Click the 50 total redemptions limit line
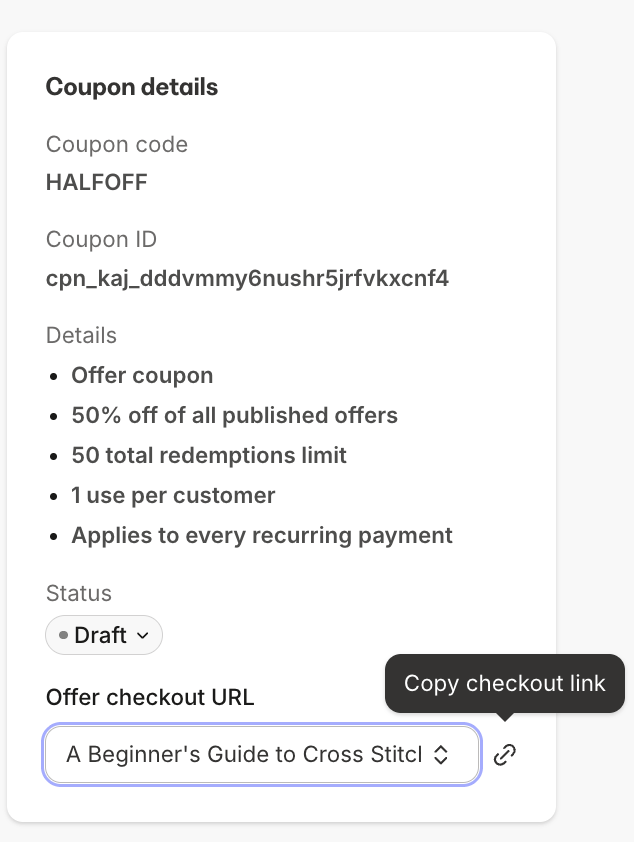 pyautogui.click(x=209, y=455)
